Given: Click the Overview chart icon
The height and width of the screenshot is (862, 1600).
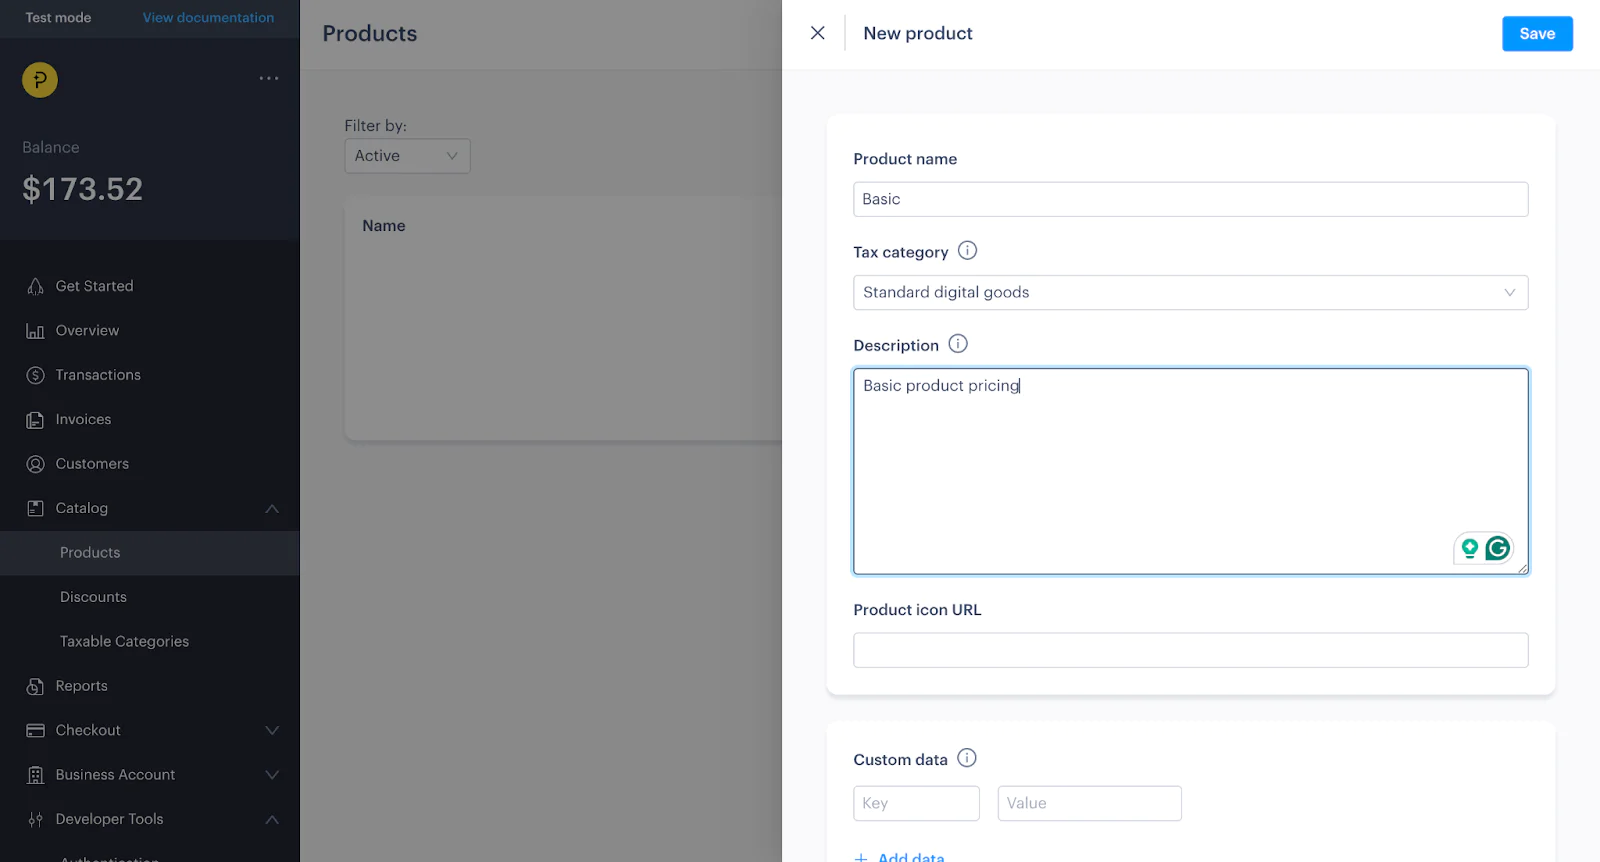Looking at the screenshot, I should [x=35, y=331].
